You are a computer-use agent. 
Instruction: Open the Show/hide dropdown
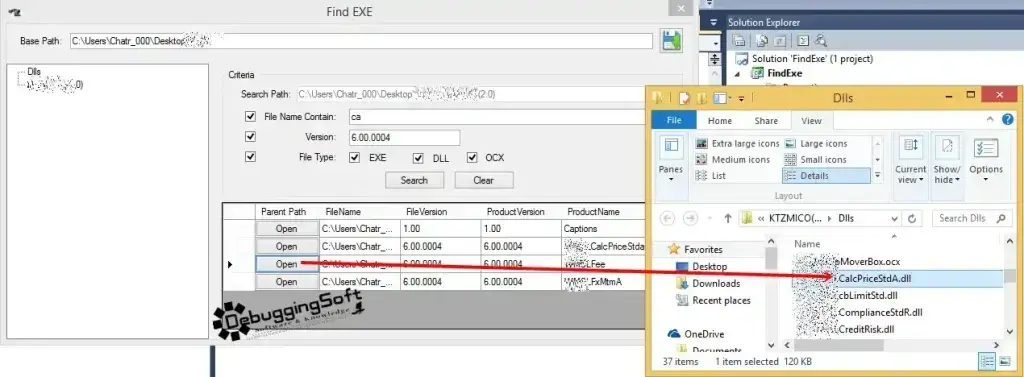pyautogui.click(x=948, y=159)
